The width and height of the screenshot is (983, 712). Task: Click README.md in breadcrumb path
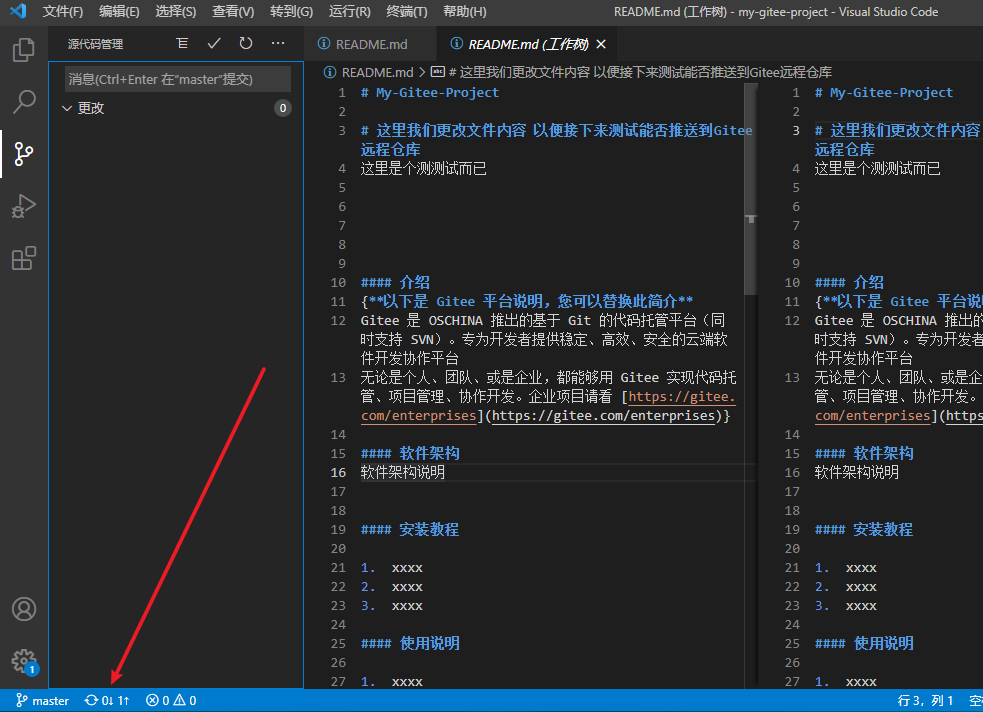[377, 72]
